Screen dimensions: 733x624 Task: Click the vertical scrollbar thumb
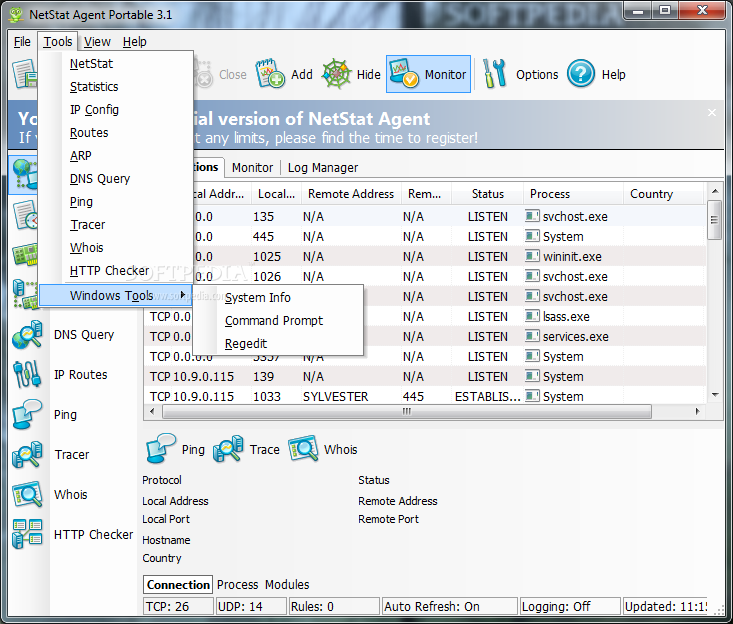click(714, 220)
